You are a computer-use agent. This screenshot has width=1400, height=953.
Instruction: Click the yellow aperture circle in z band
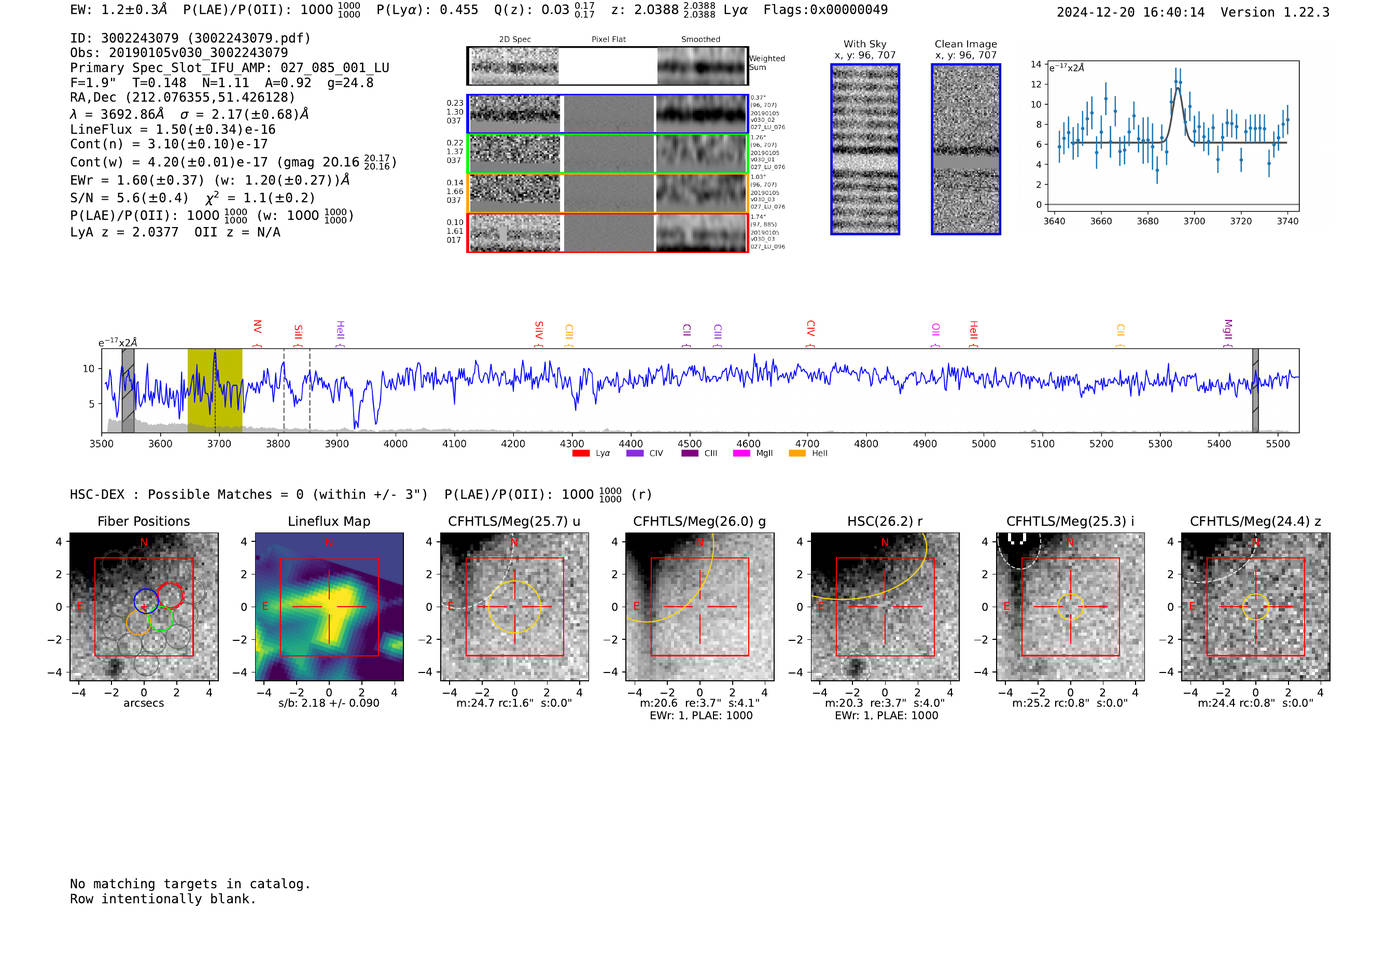coord(1256,607)
